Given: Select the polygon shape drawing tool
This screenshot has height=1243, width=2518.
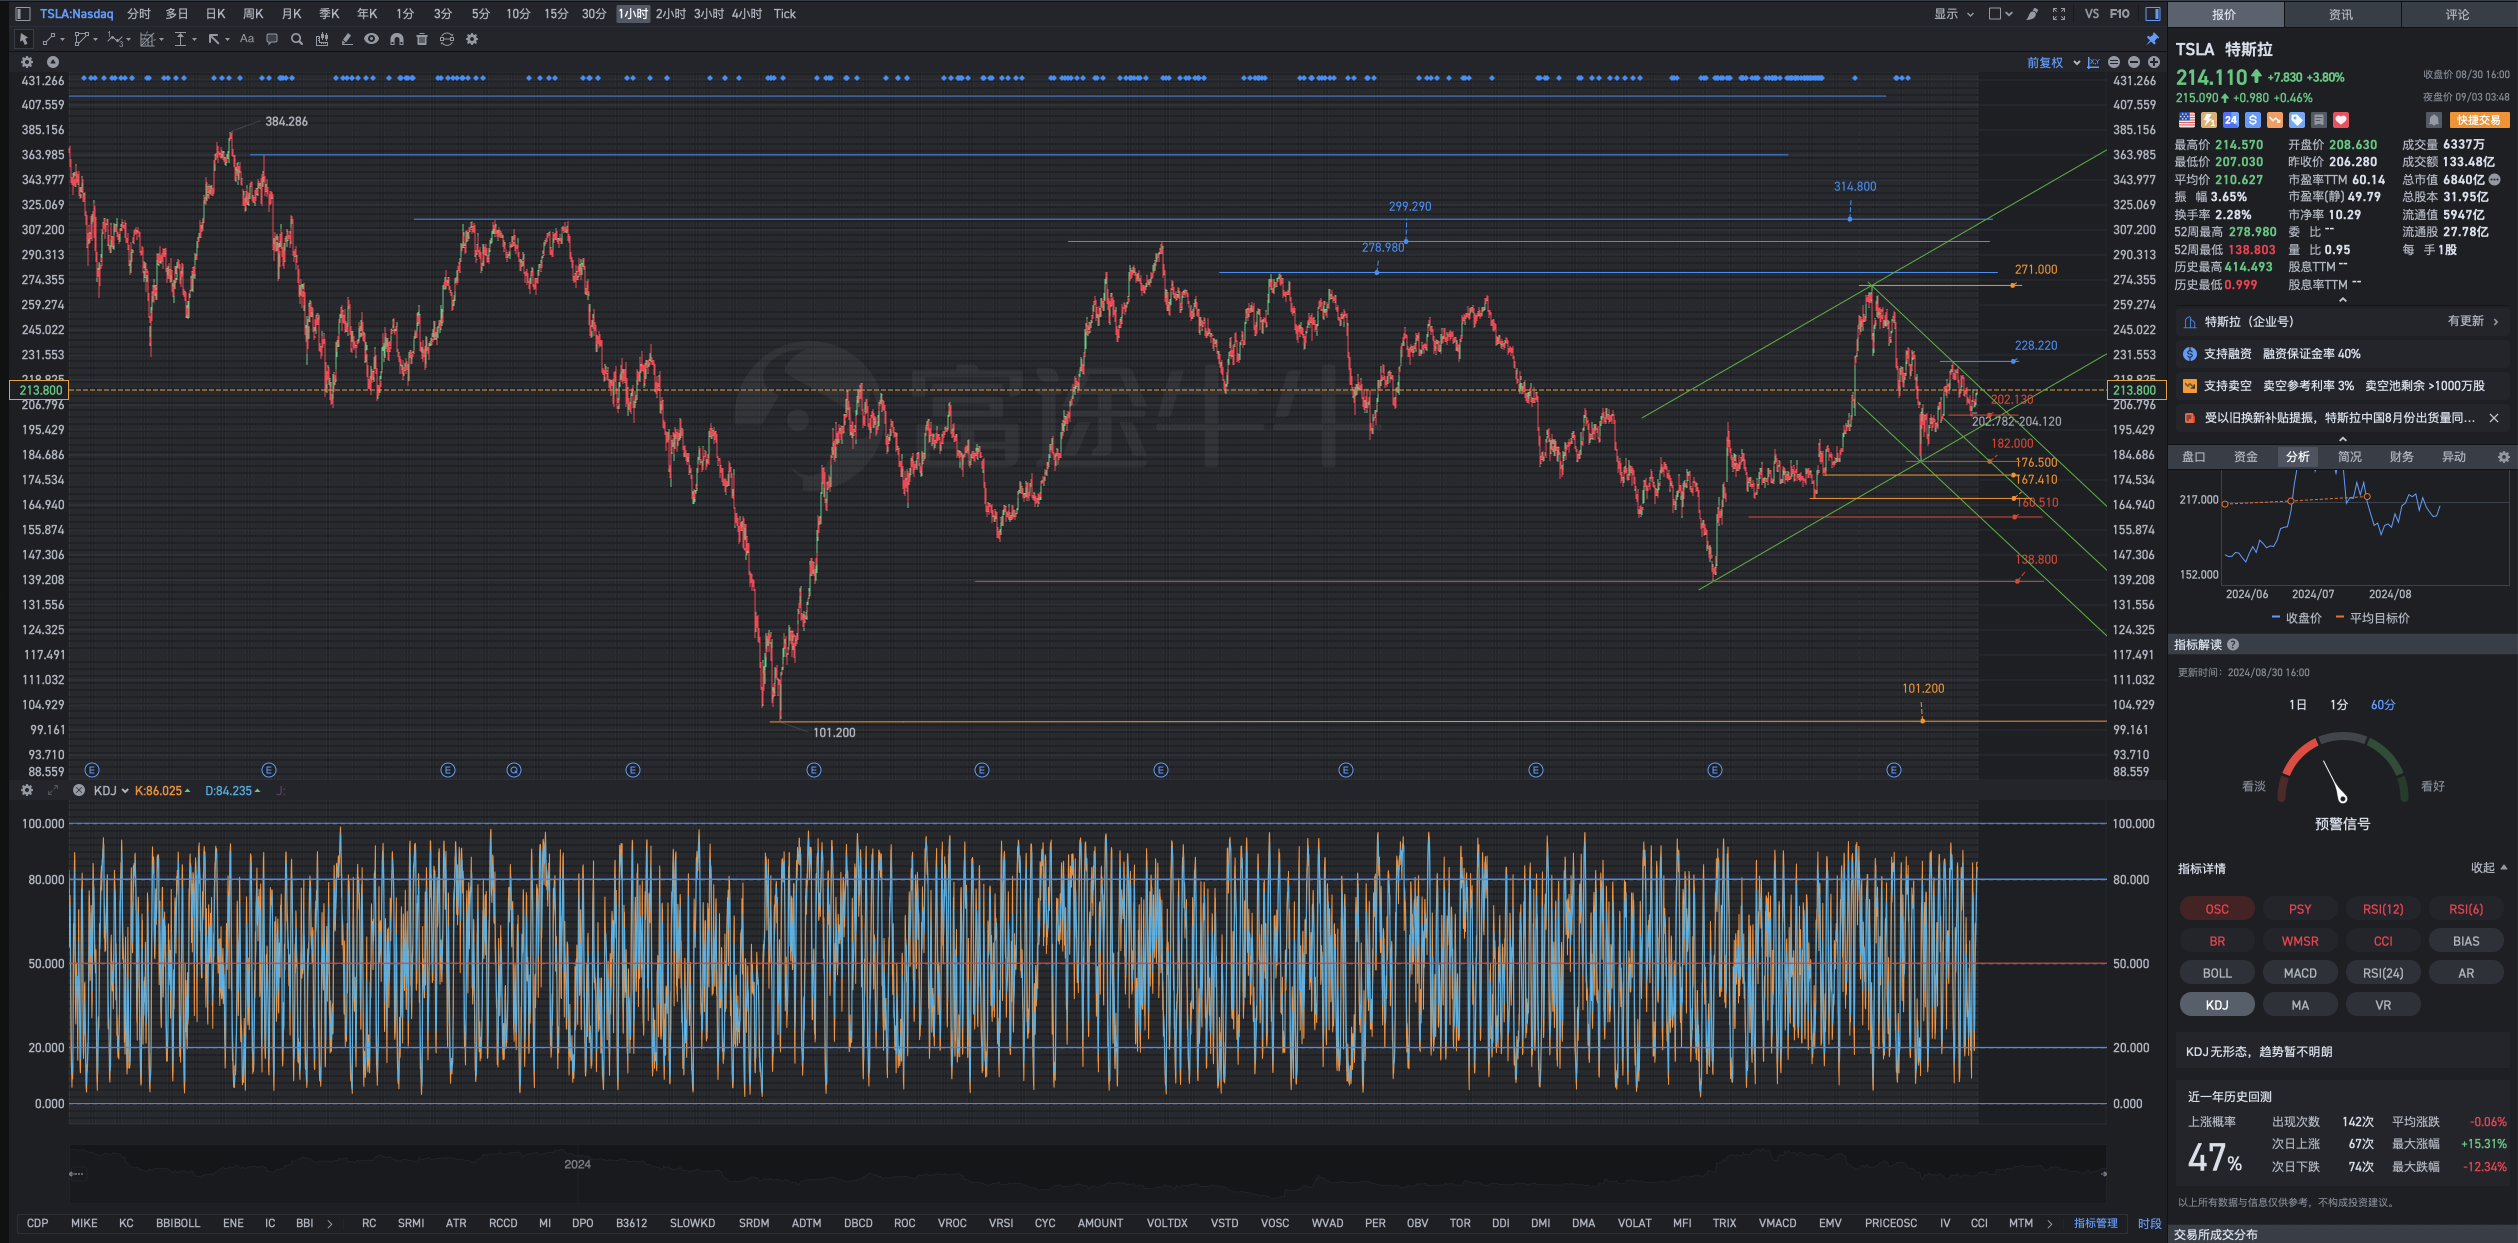Looking at the screenshot, I should point(81,39).
